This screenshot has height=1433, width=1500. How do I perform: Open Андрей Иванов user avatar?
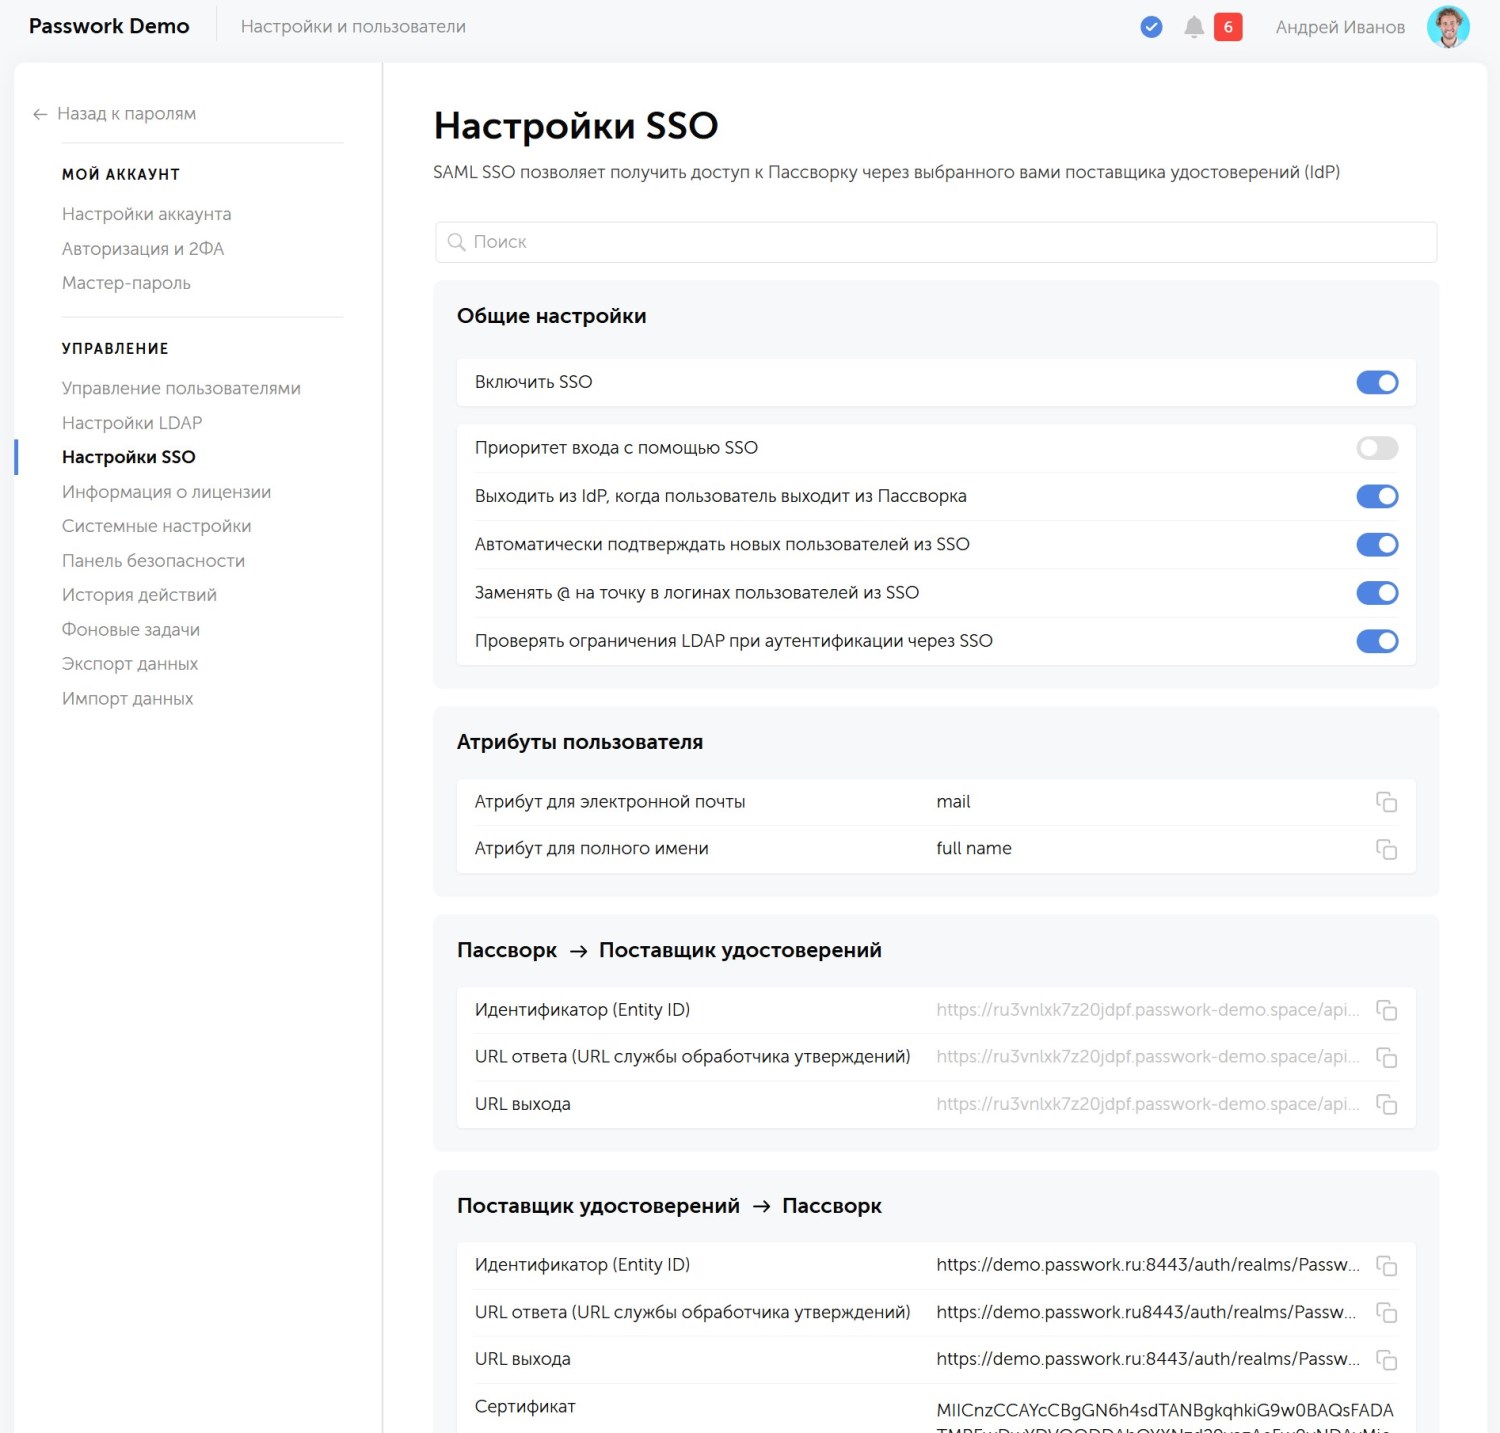1447,27
